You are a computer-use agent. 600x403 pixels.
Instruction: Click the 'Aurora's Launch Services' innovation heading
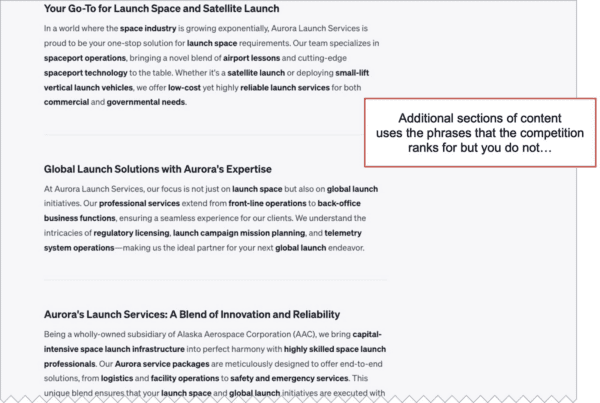[x=192, y=315]
